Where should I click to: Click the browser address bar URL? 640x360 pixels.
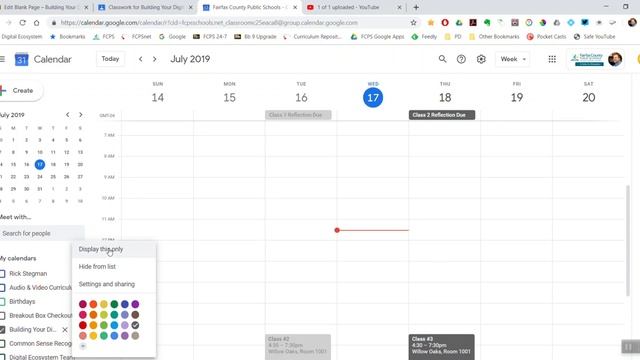coord(209,23)
